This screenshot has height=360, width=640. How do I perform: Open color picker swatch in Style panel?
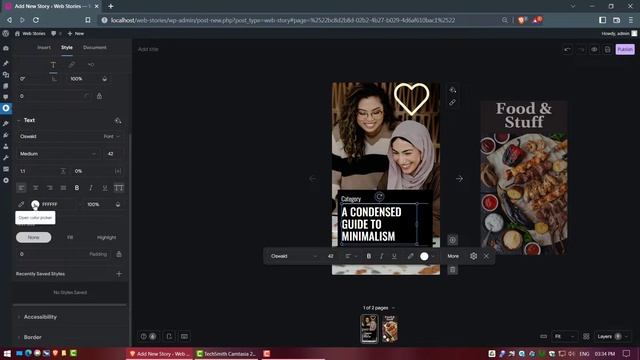(35, 204)
